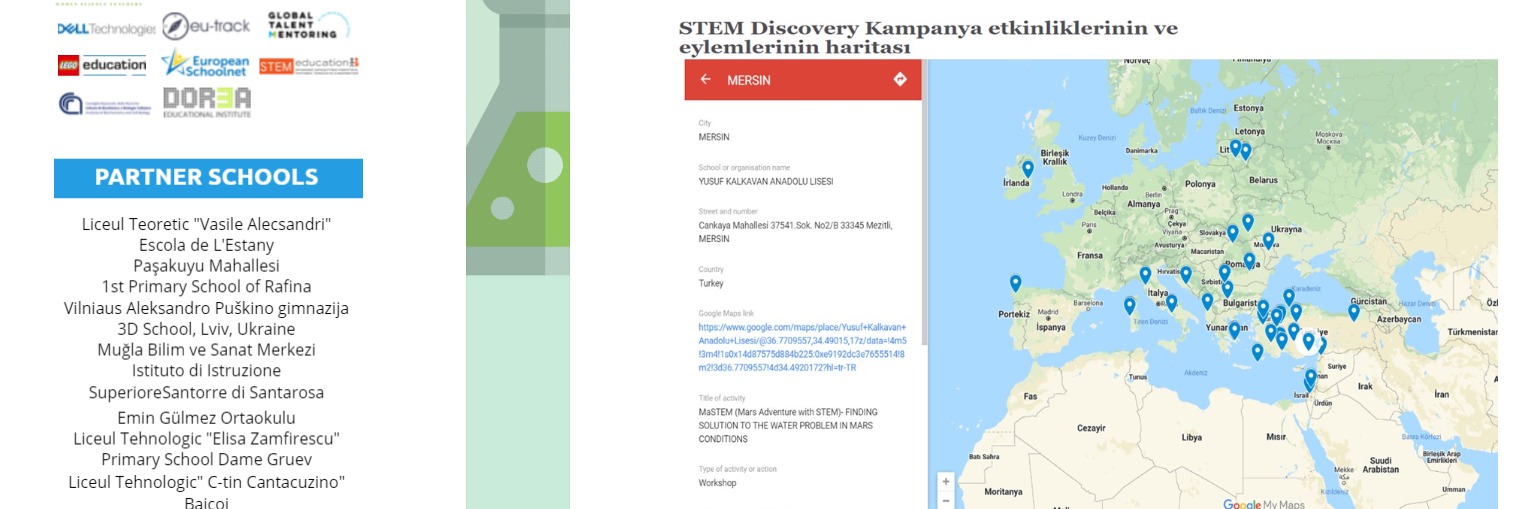This screenshot has height=509, width=1516.
Task: Click 3D School, Lviv, Ukraine entry
Action: (x=206, y=329)
